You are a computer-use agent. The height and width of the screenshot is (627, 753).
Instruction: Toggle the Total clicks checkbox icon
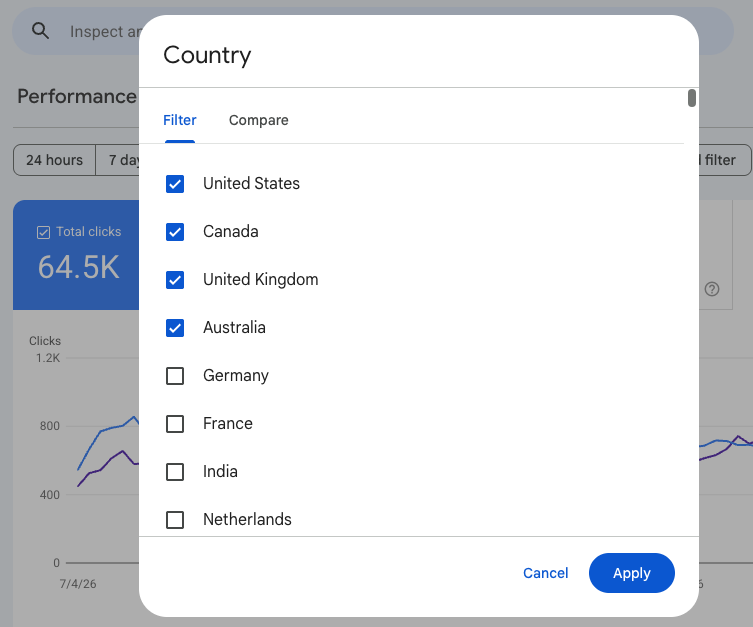43,232
